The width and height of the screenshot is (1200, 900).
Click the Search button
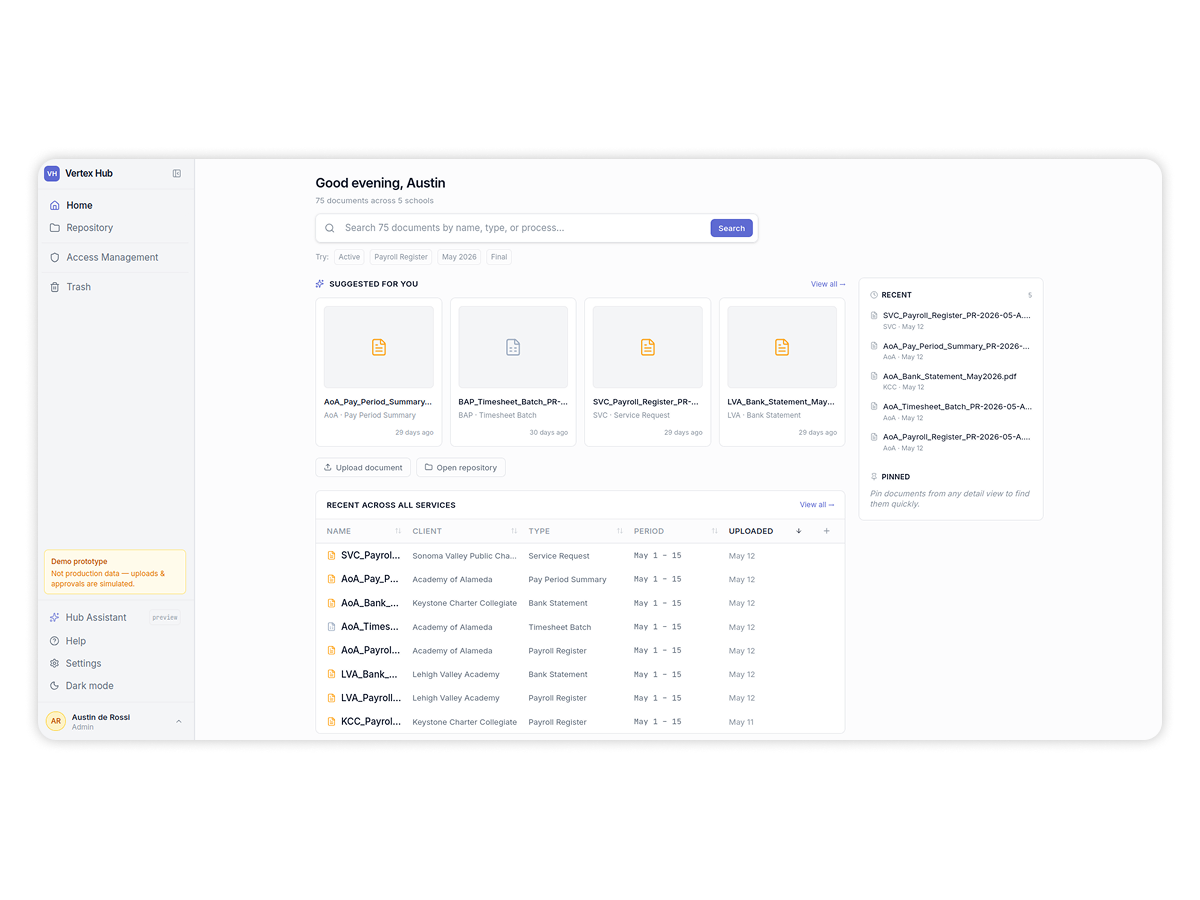731,228
